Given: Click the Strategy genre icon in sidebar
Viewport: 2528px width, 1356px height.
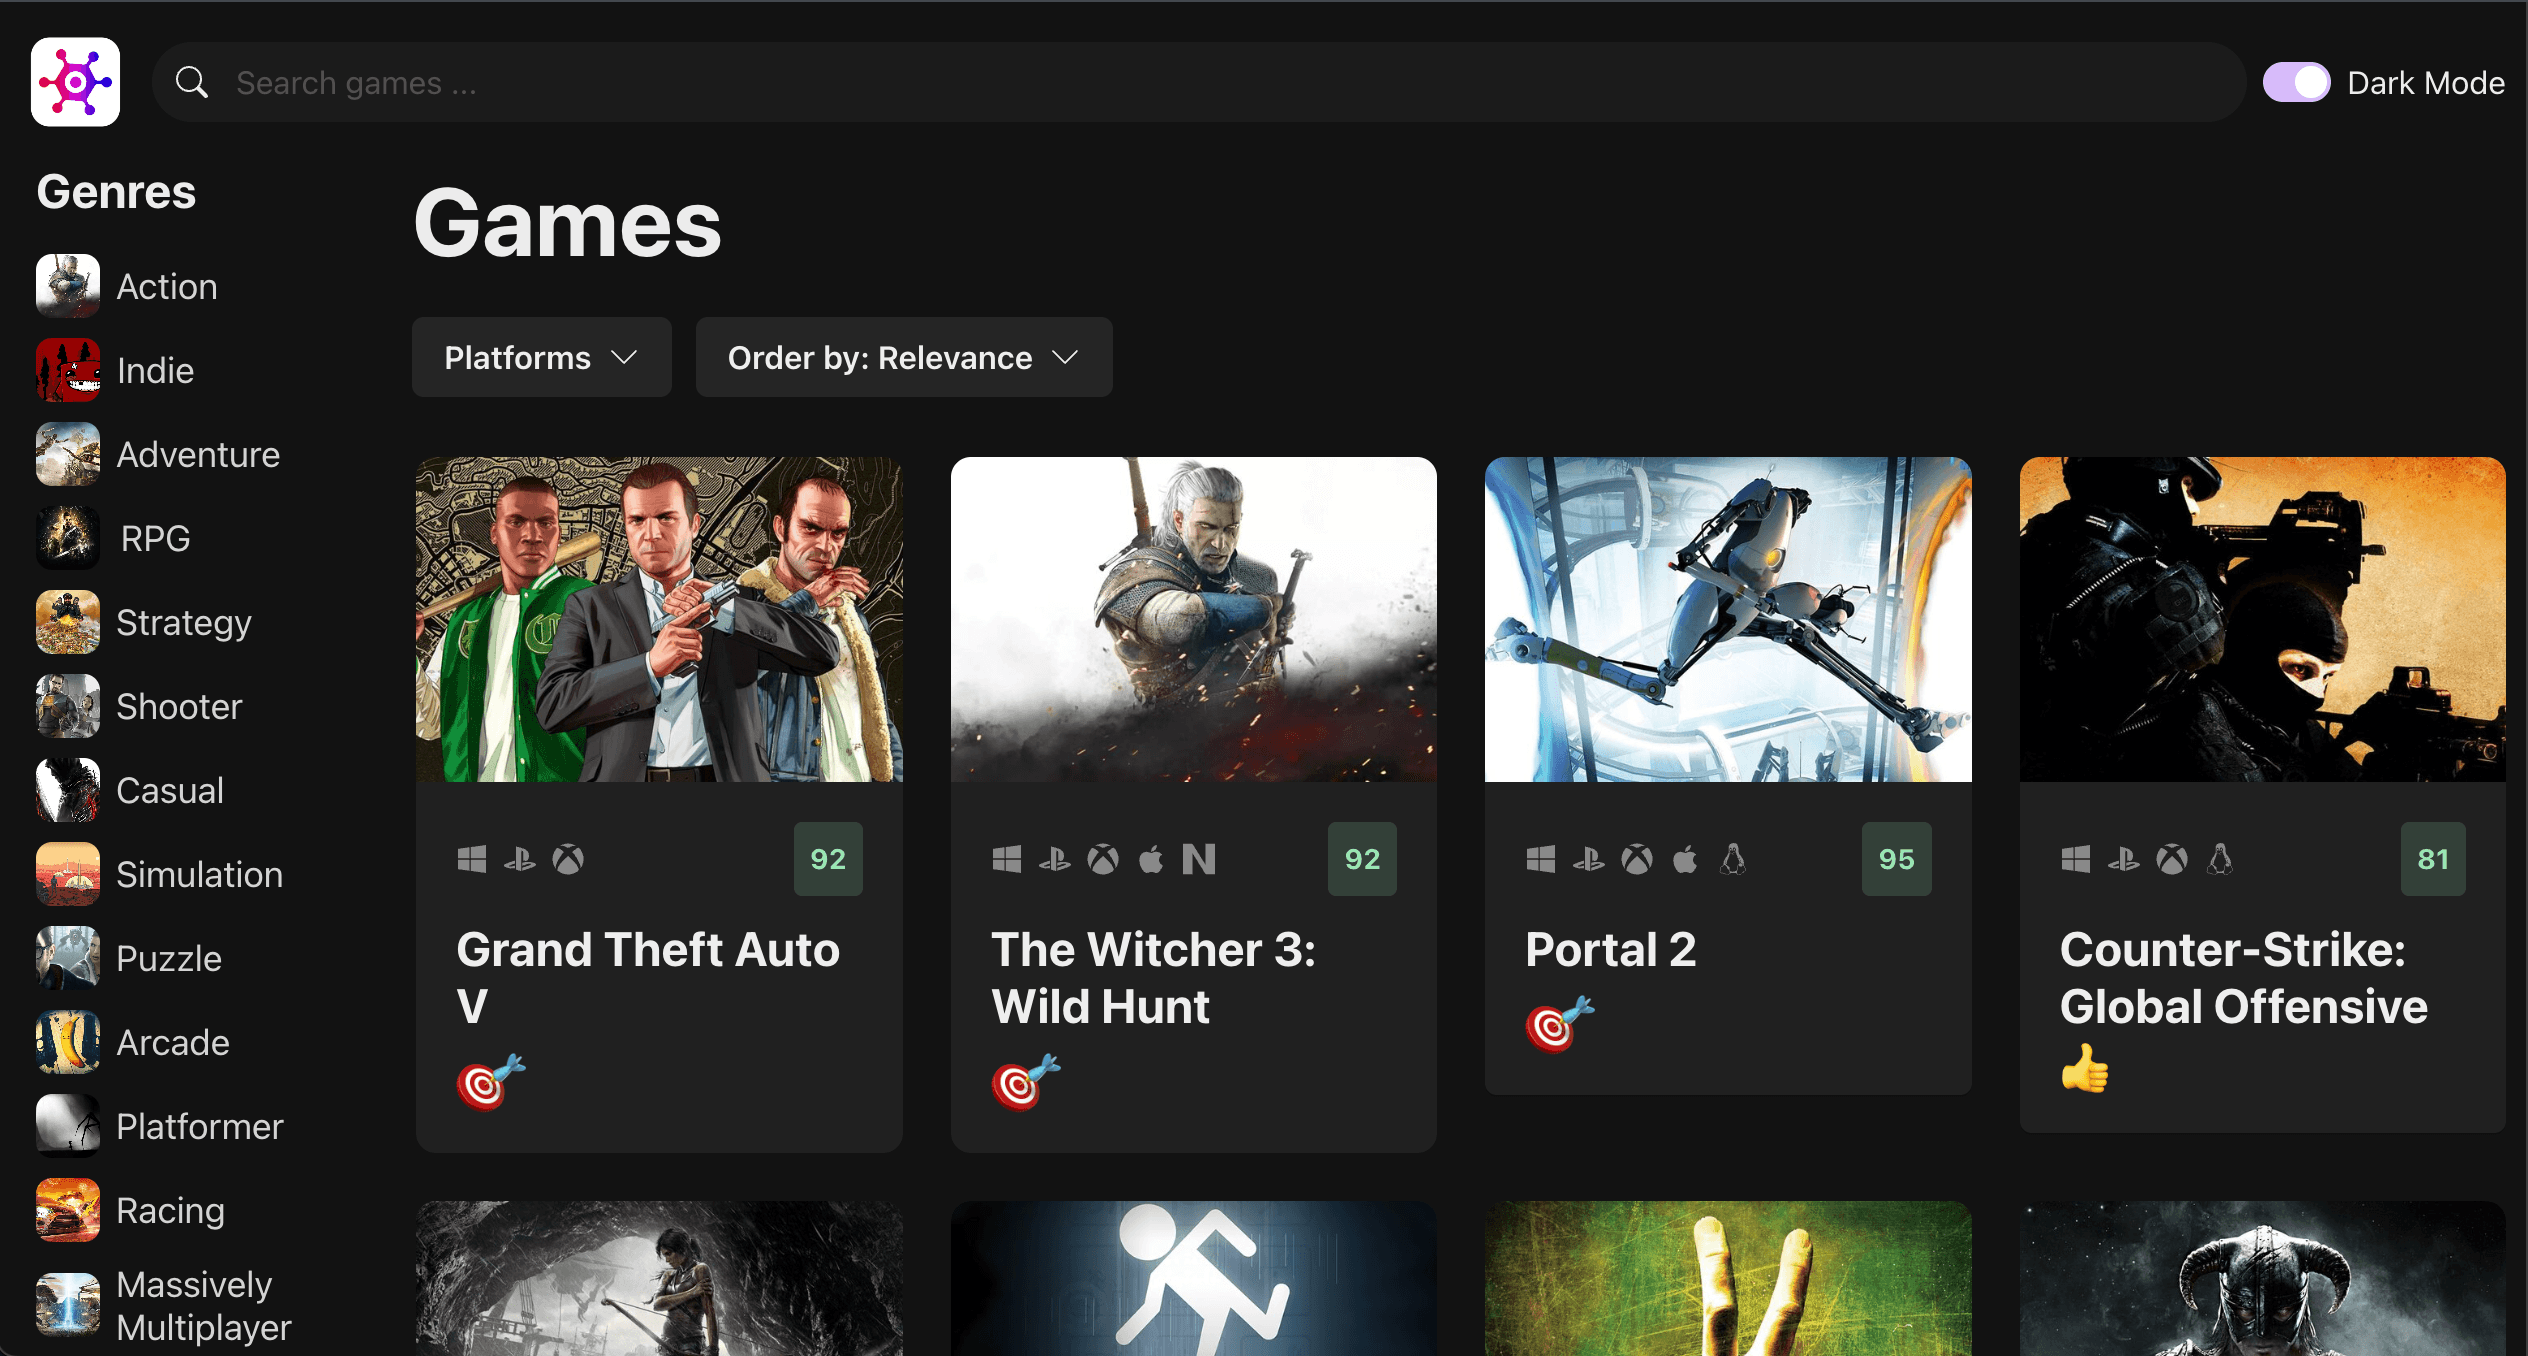Looking at the screenshot, I should [67, 622].
